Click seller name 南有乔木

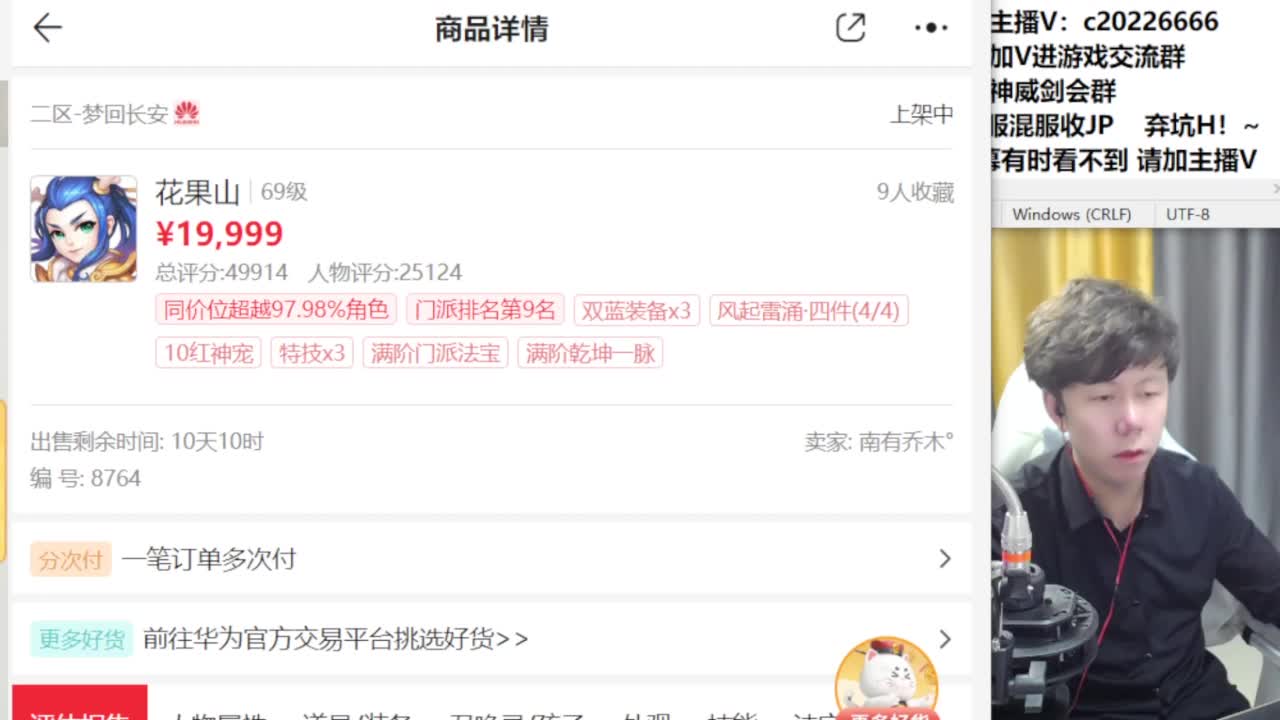(x=906, y=442)
